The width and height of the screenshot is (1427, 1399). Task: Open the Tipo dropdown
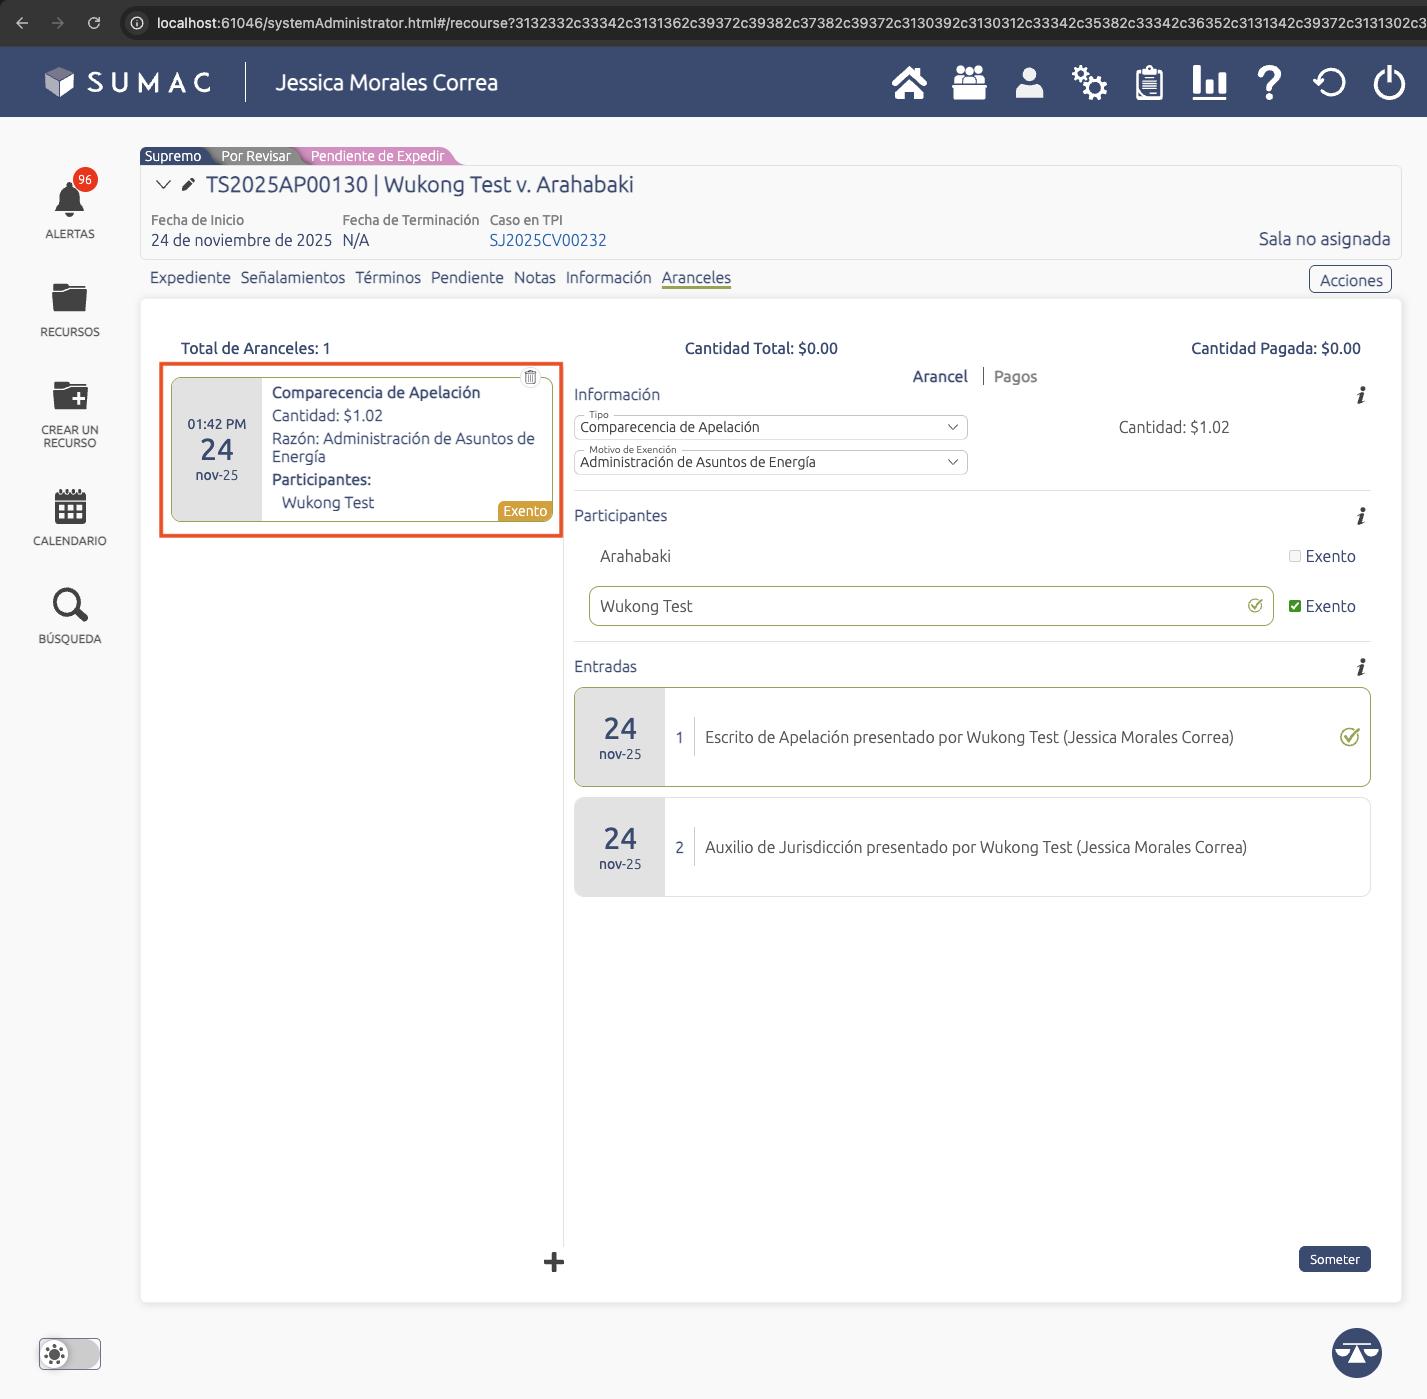click(x=770, y=428)
